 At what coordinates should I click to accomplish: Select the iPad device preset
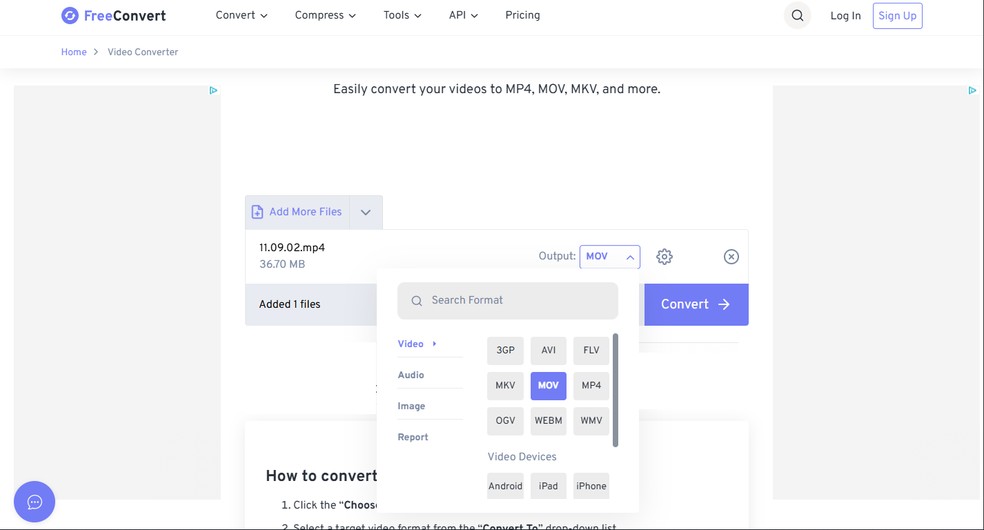pos(548,486)
